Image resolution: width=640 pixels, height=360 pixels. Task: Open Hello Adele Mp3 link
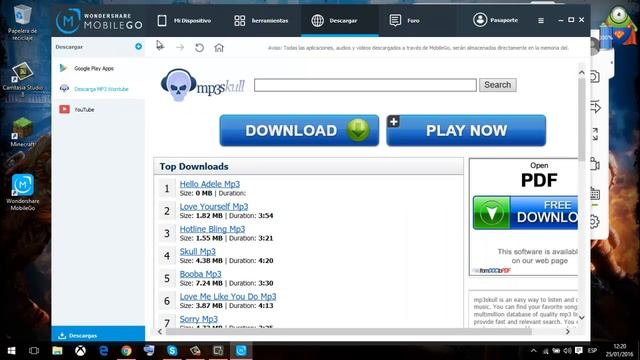[210, 184]
